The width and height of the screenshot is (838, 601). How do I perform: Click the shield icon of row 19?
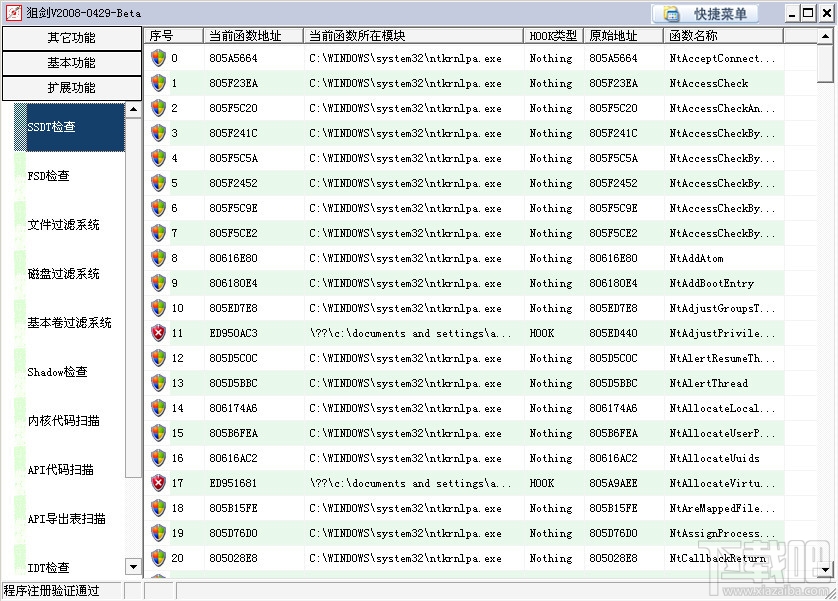pos(158,533)
